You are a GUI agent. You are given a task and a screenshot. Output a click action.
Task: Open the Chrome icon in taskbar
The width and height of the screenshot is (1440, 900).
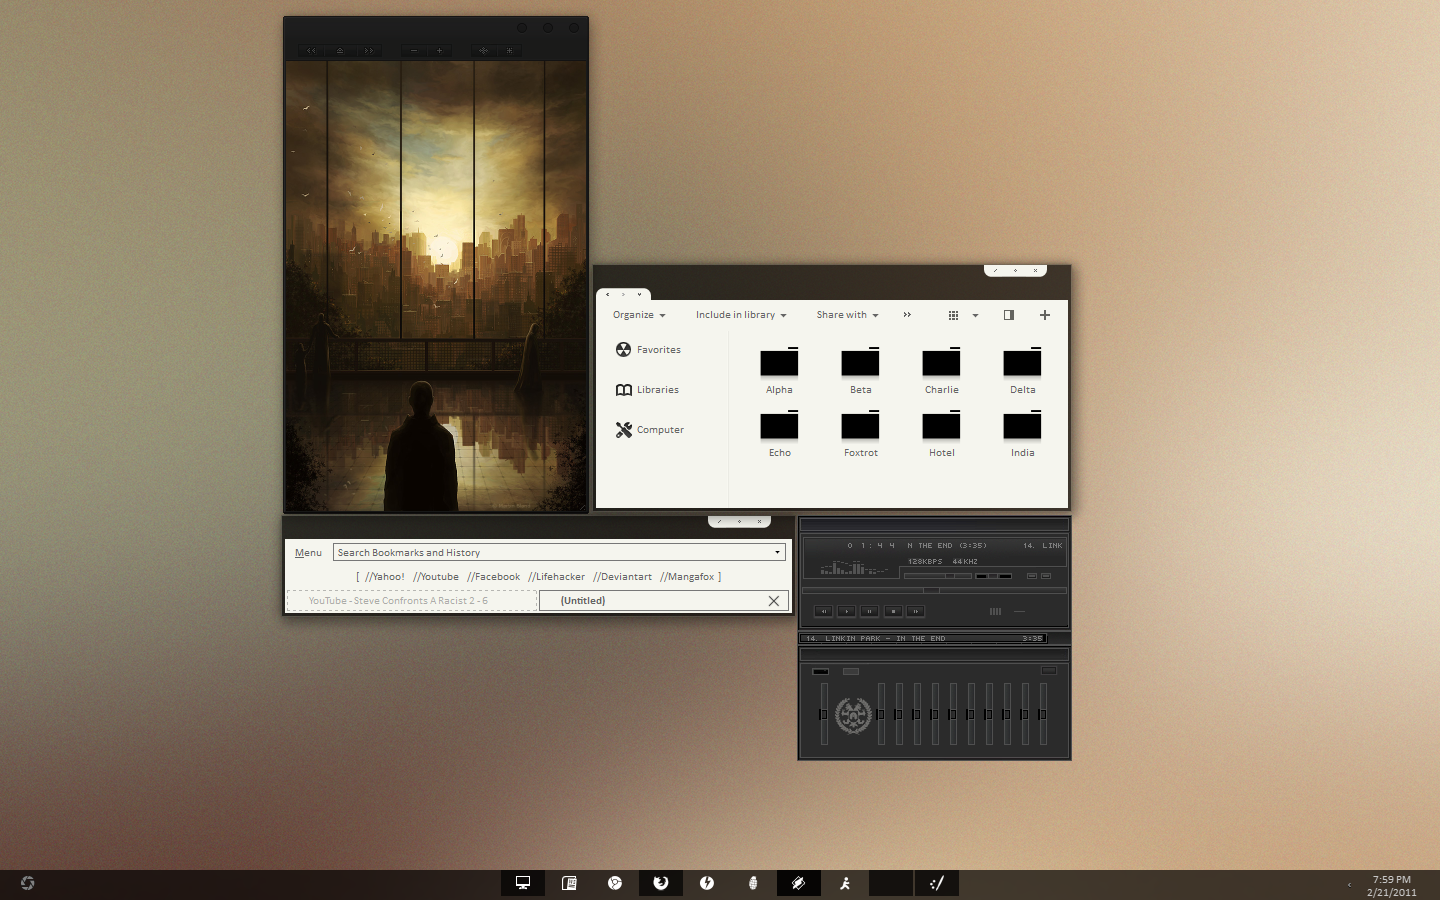pos(615,883)
